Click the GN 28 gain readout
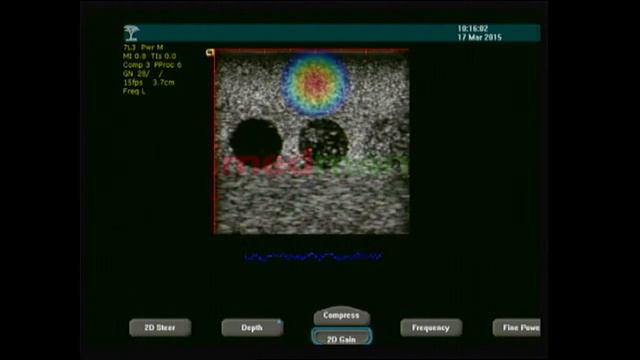The image size is (640, 360). tap(143, 74)
